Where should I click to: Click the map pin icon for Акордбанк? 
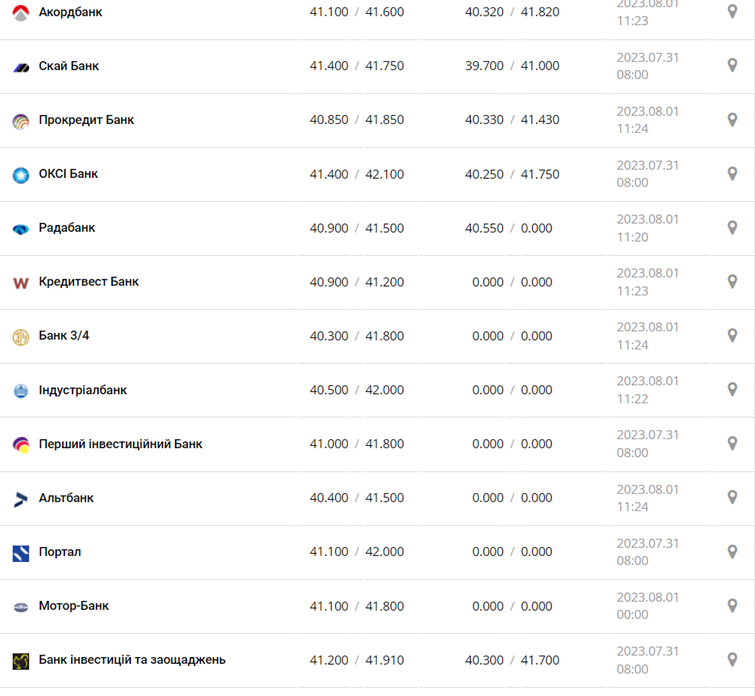[732, 12]
